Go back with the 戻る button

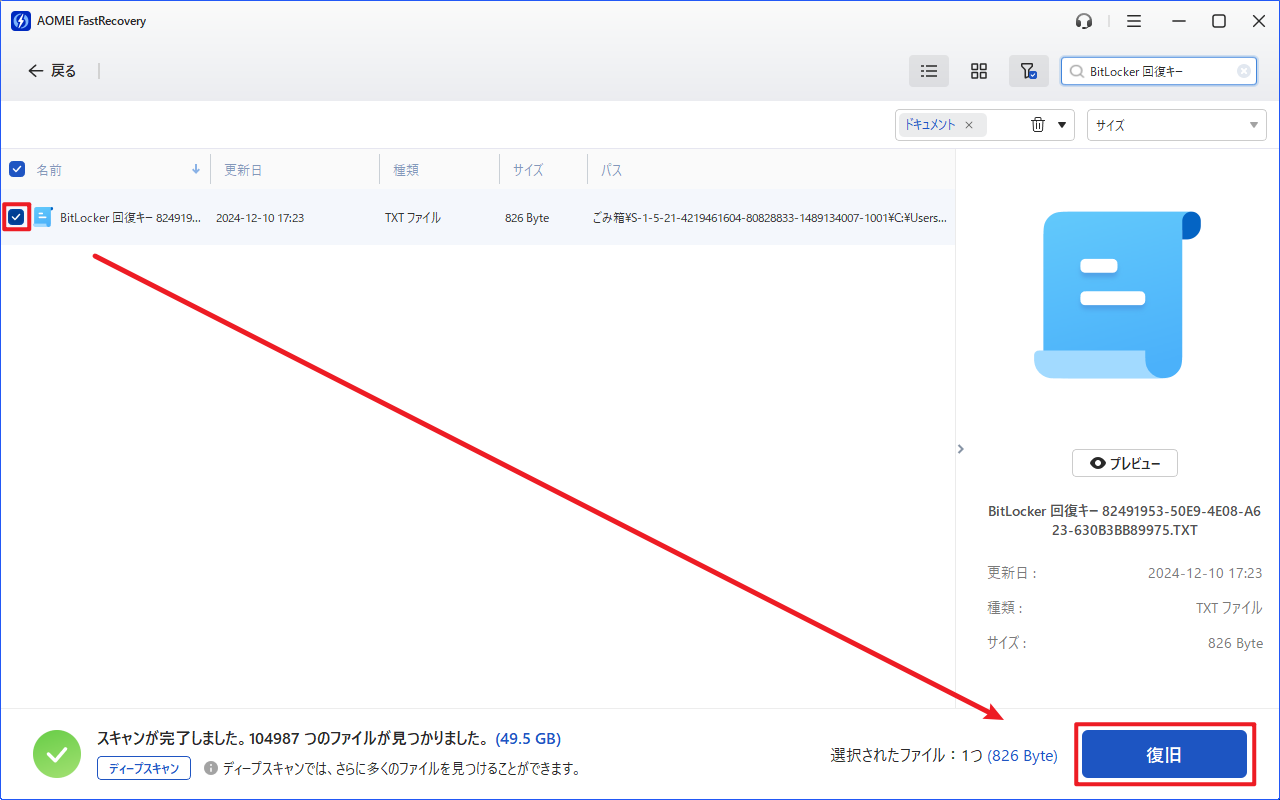click(52, 71)
